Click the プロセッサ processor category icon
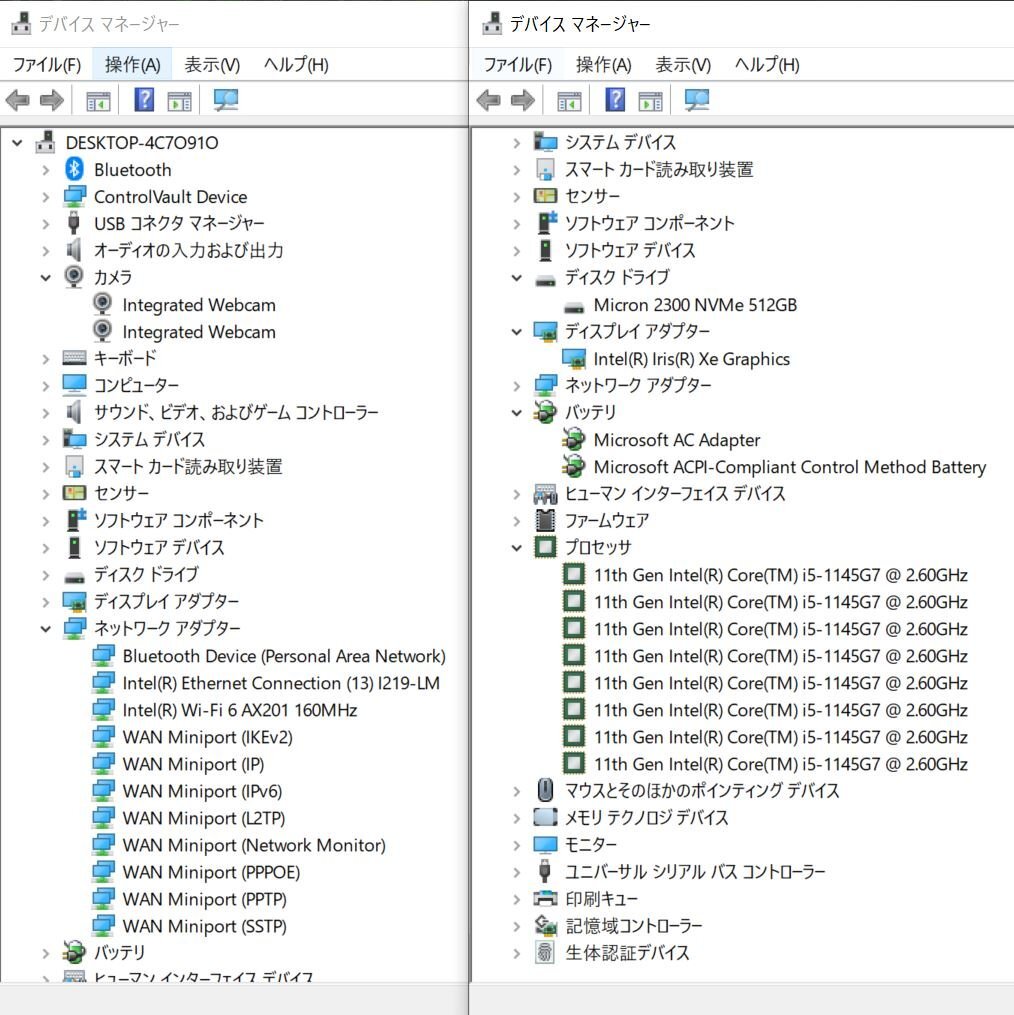 (x=545, y=547)
